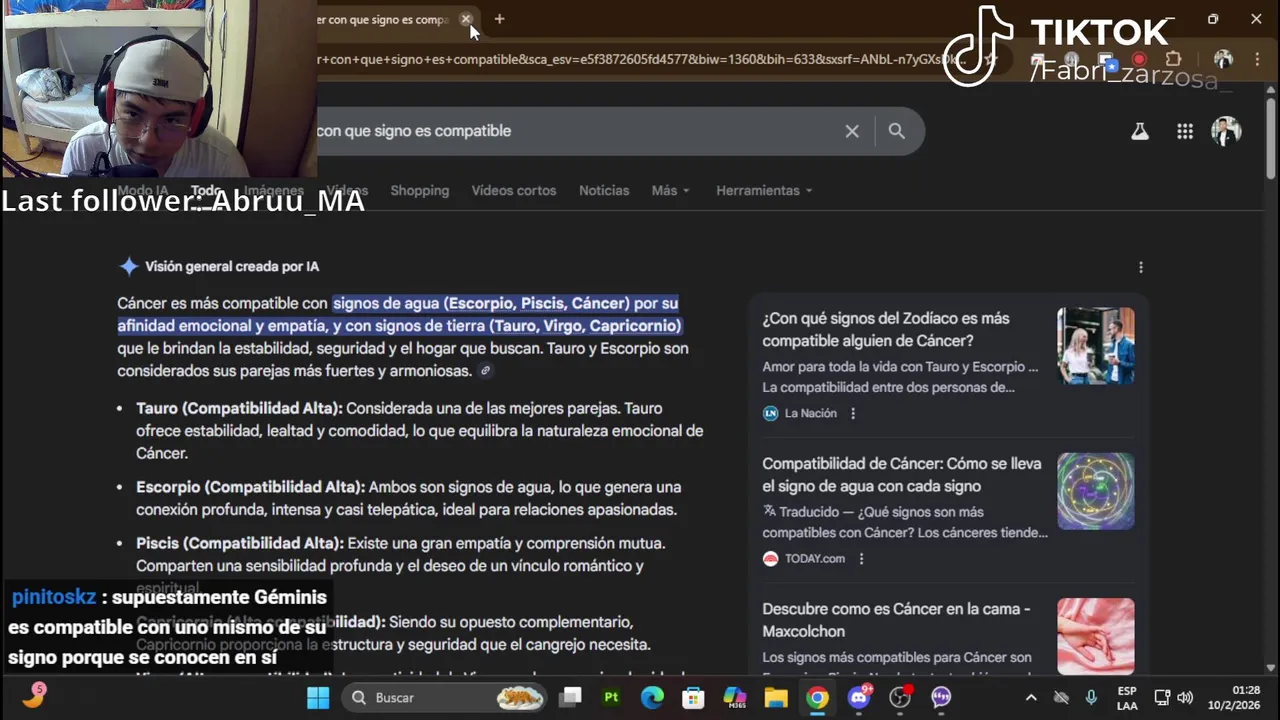Click 'Piscis (Compatibilidad Alta):' bullet text
1280x720 pixels.
click(240, 543)
